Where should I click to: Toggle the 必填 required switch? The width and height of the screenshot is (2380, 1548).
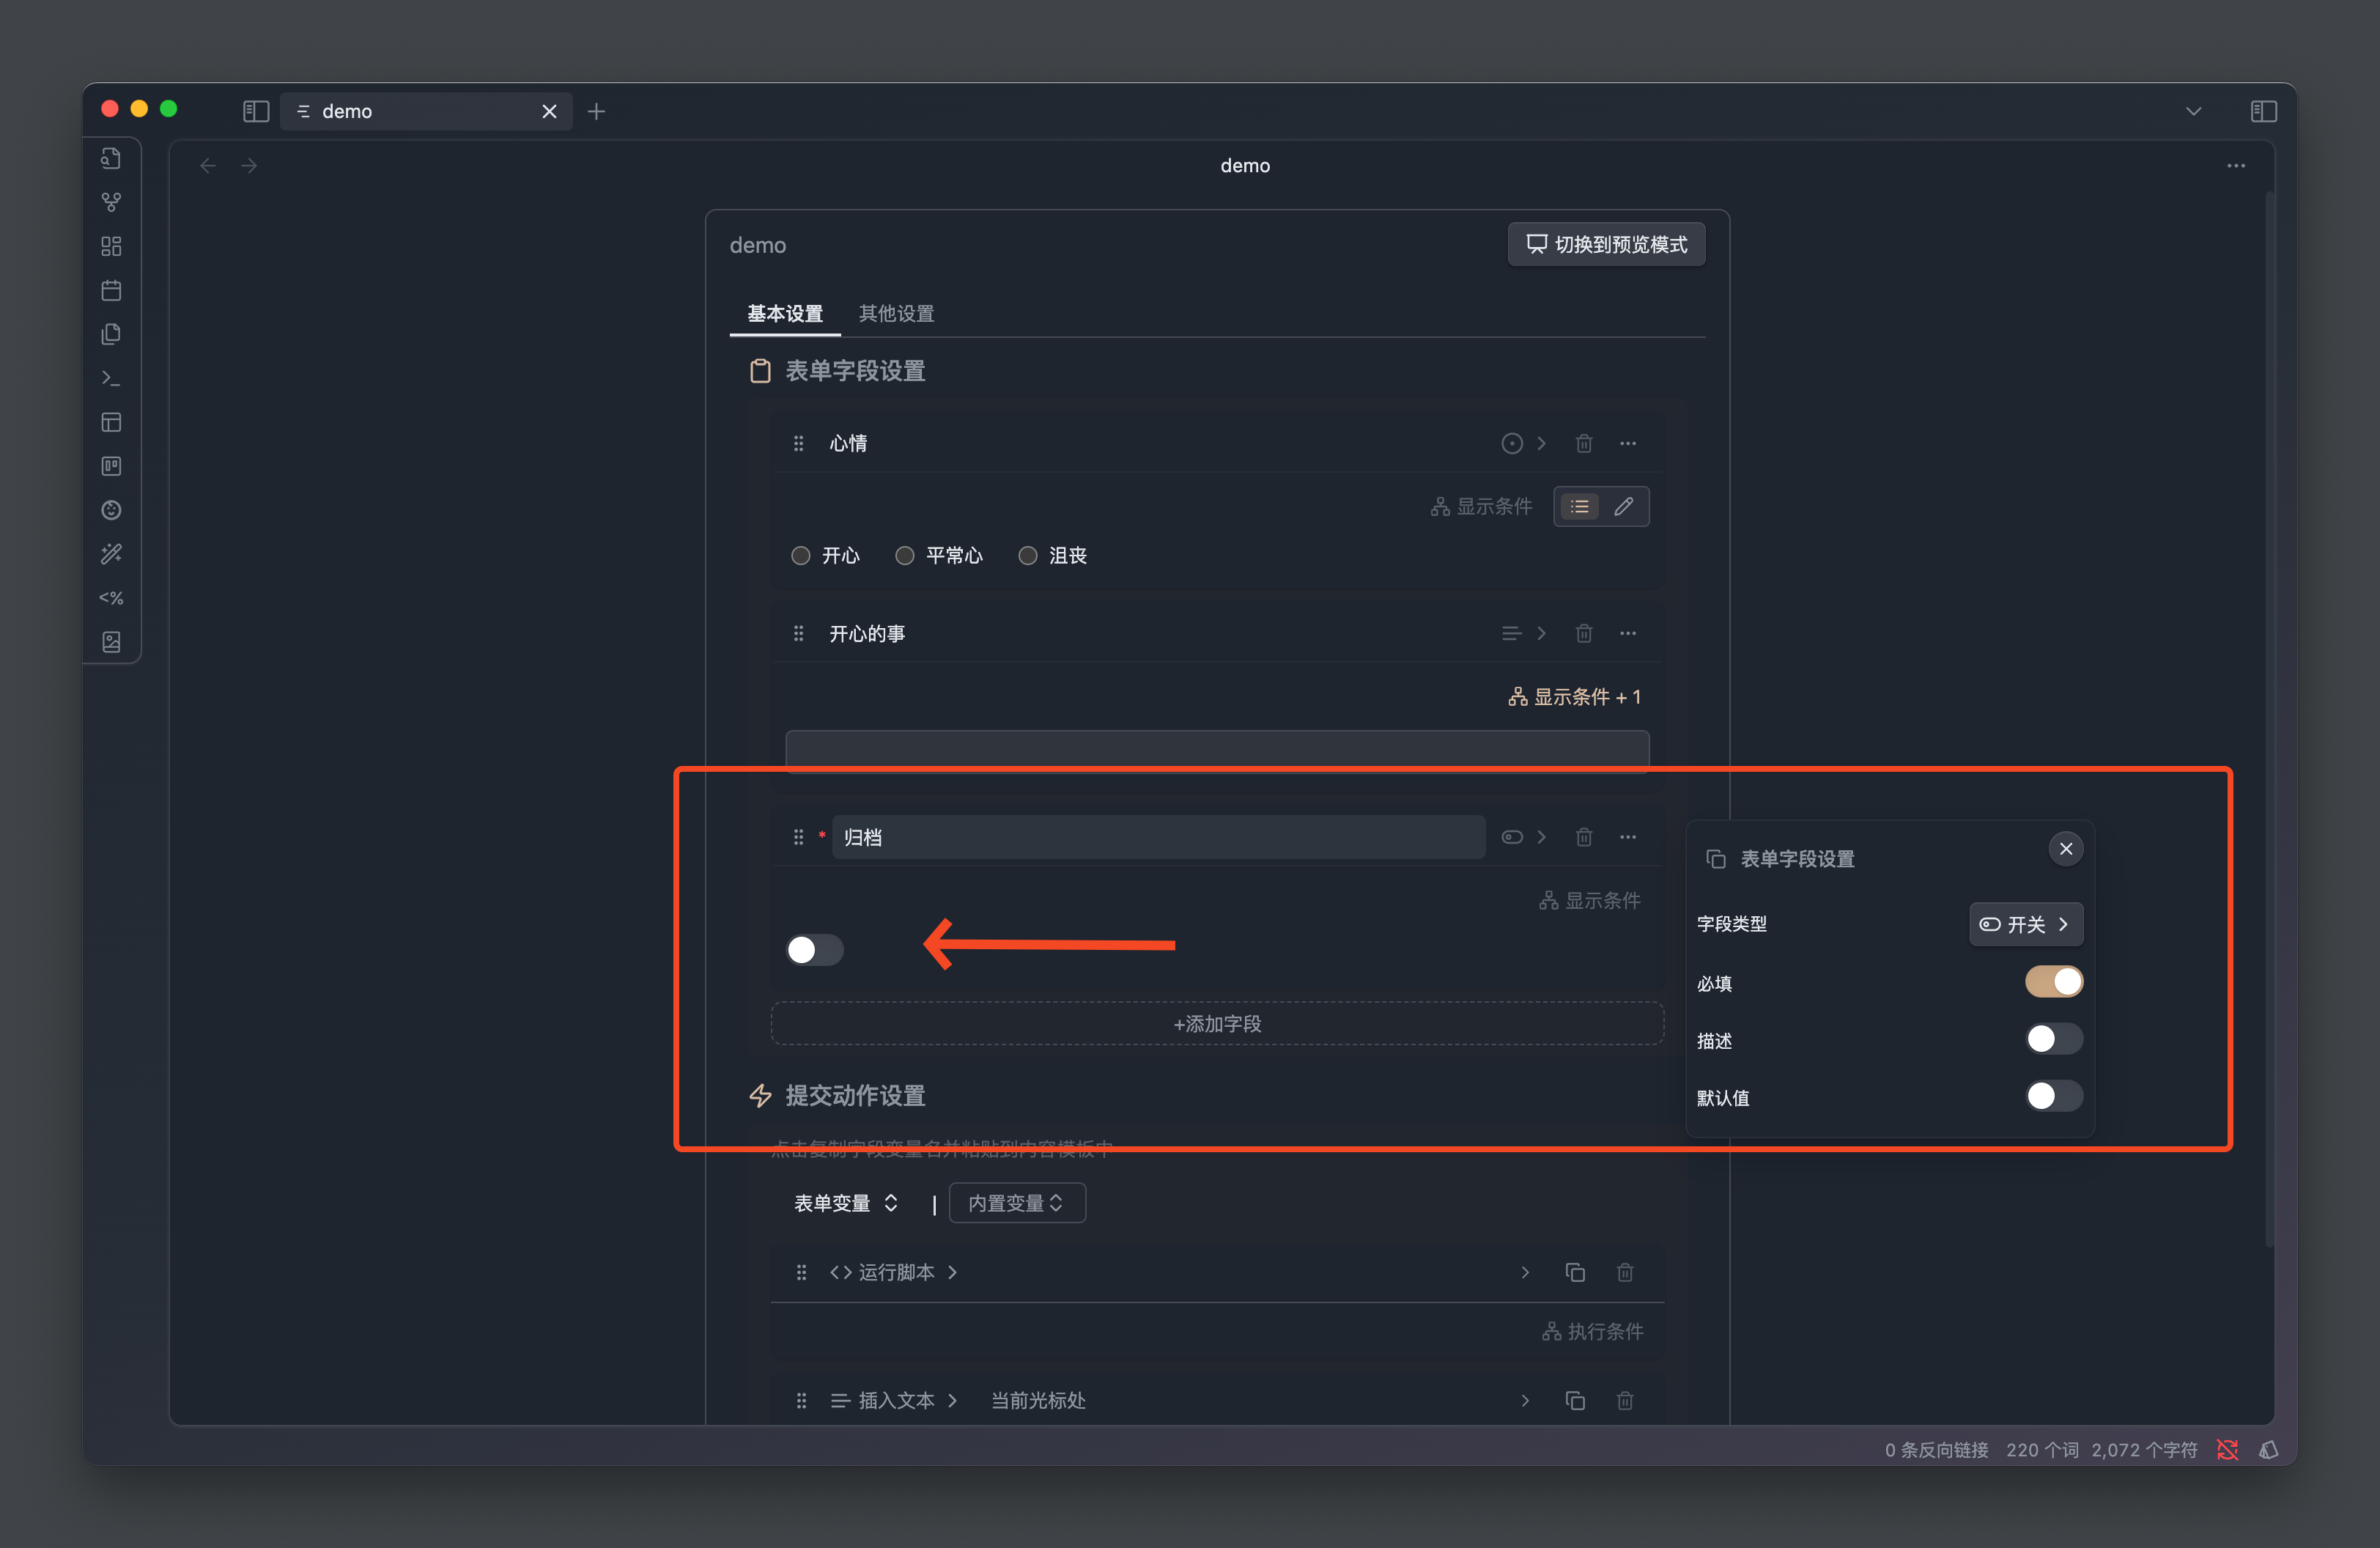click(x=2053, y=982)
